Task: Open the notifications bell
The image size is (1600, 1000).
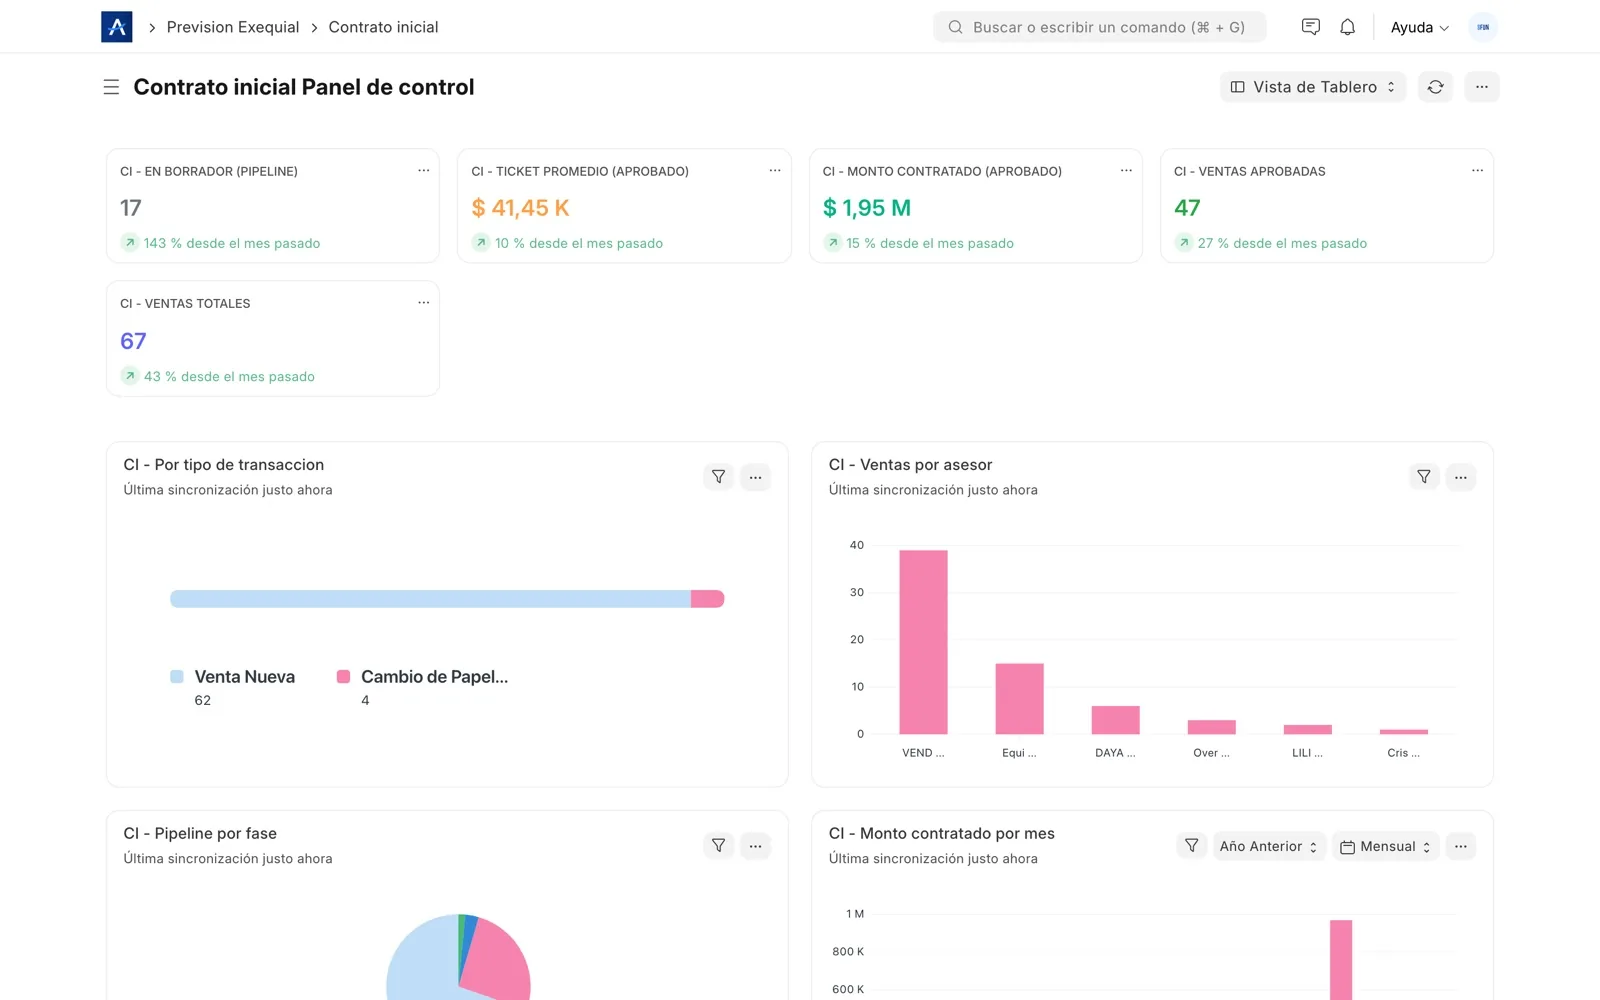Action: pyautogui.click(x=1348, y=27)
